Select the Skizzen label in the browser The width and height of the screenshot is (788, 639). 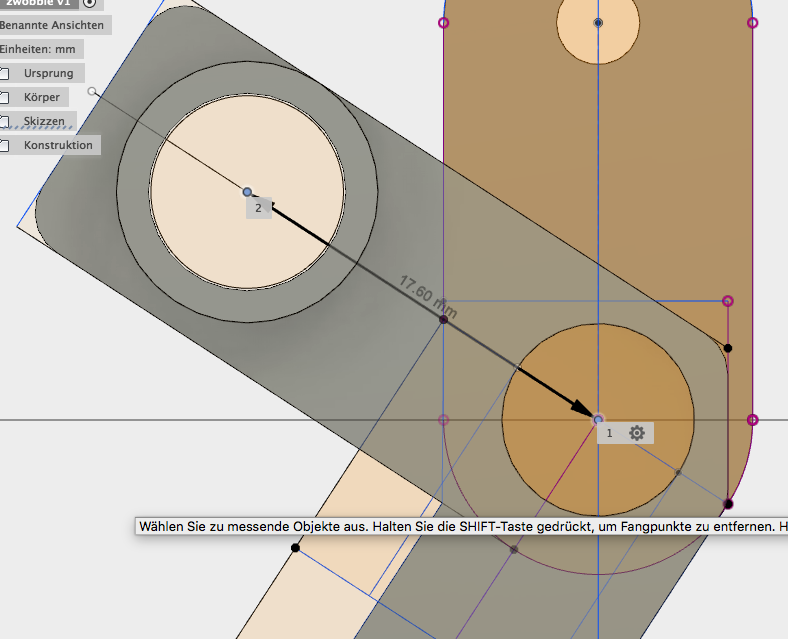point(44,121)
